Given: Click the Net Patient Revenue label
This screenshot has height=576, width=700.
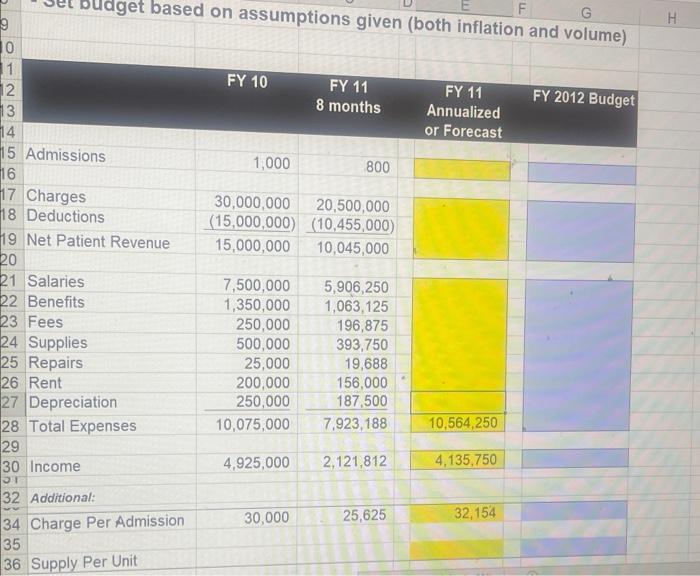Looking at the screenshot, I should pos(98,242).
